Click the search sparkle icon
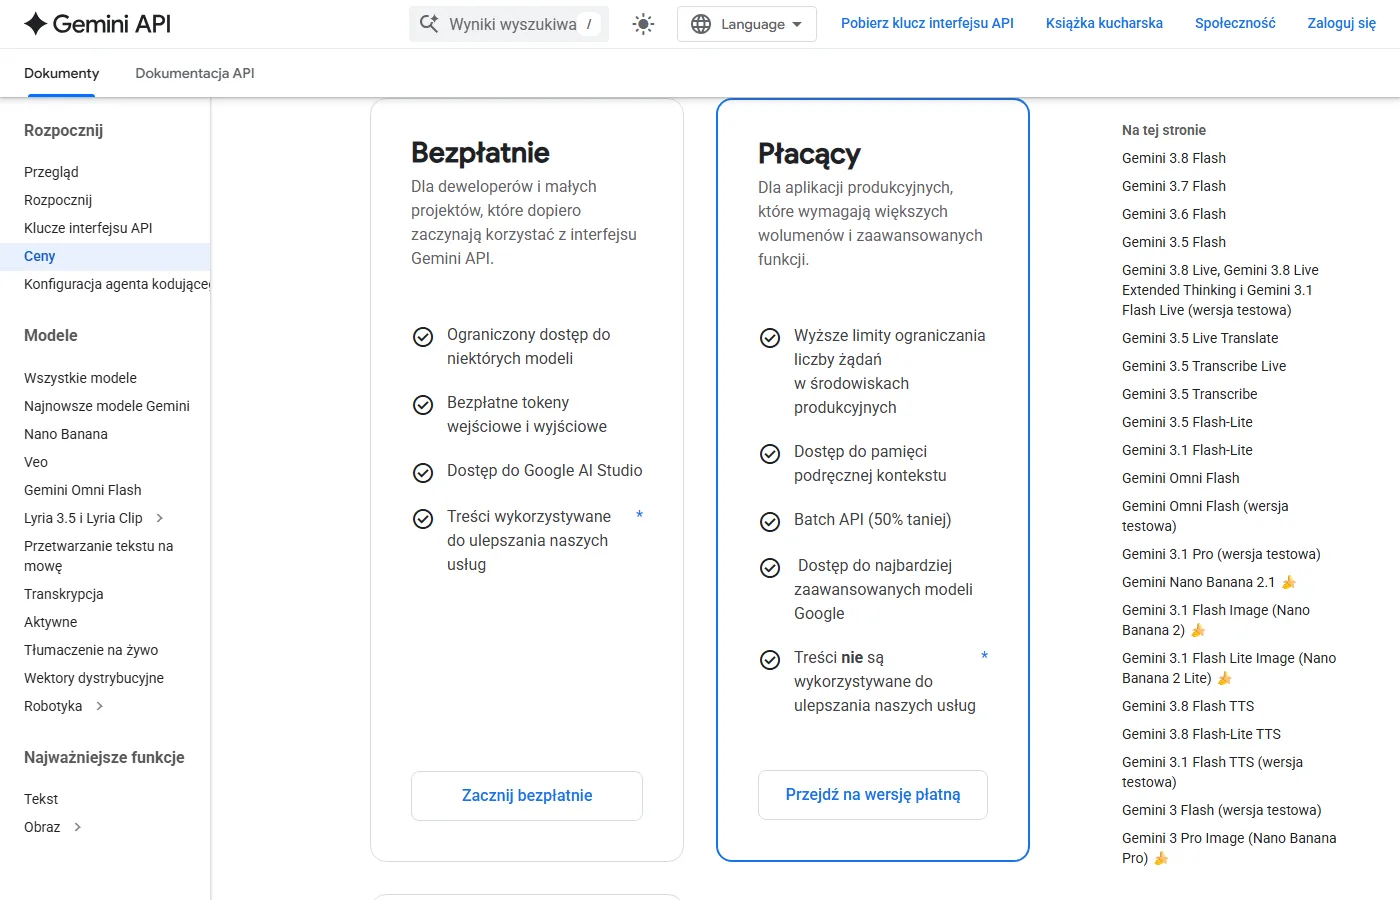This screenshot has width=1400, height=900. coord(429,24)
